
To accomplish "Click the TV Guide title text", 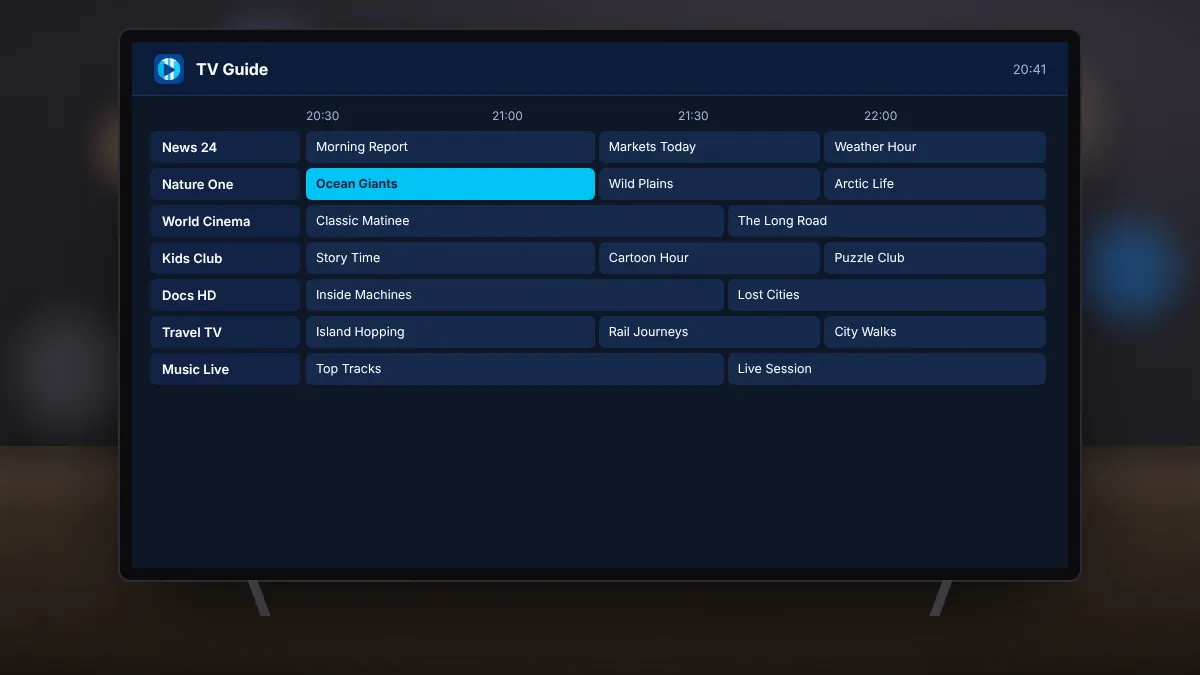I will (x=232, y=69).
